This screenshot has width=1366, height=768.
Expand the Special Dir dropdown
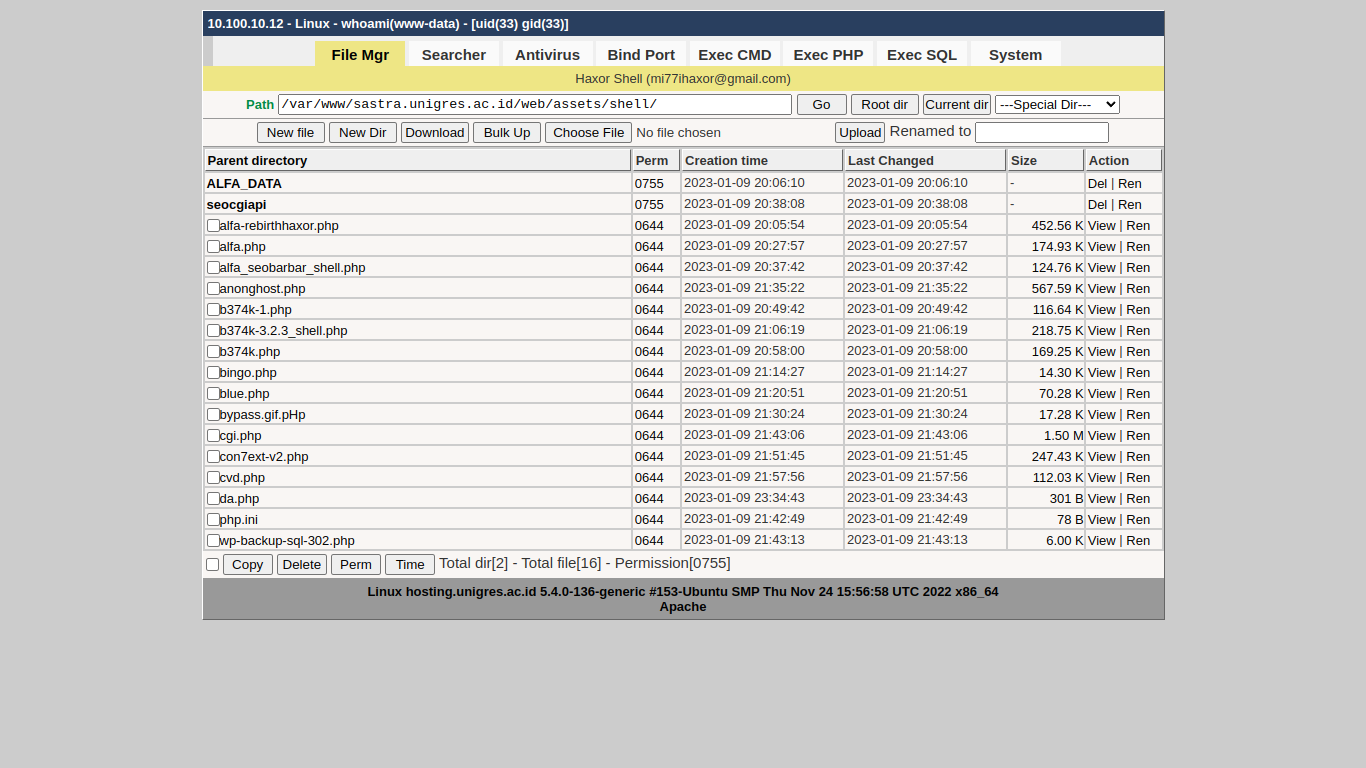(1057, 105)
